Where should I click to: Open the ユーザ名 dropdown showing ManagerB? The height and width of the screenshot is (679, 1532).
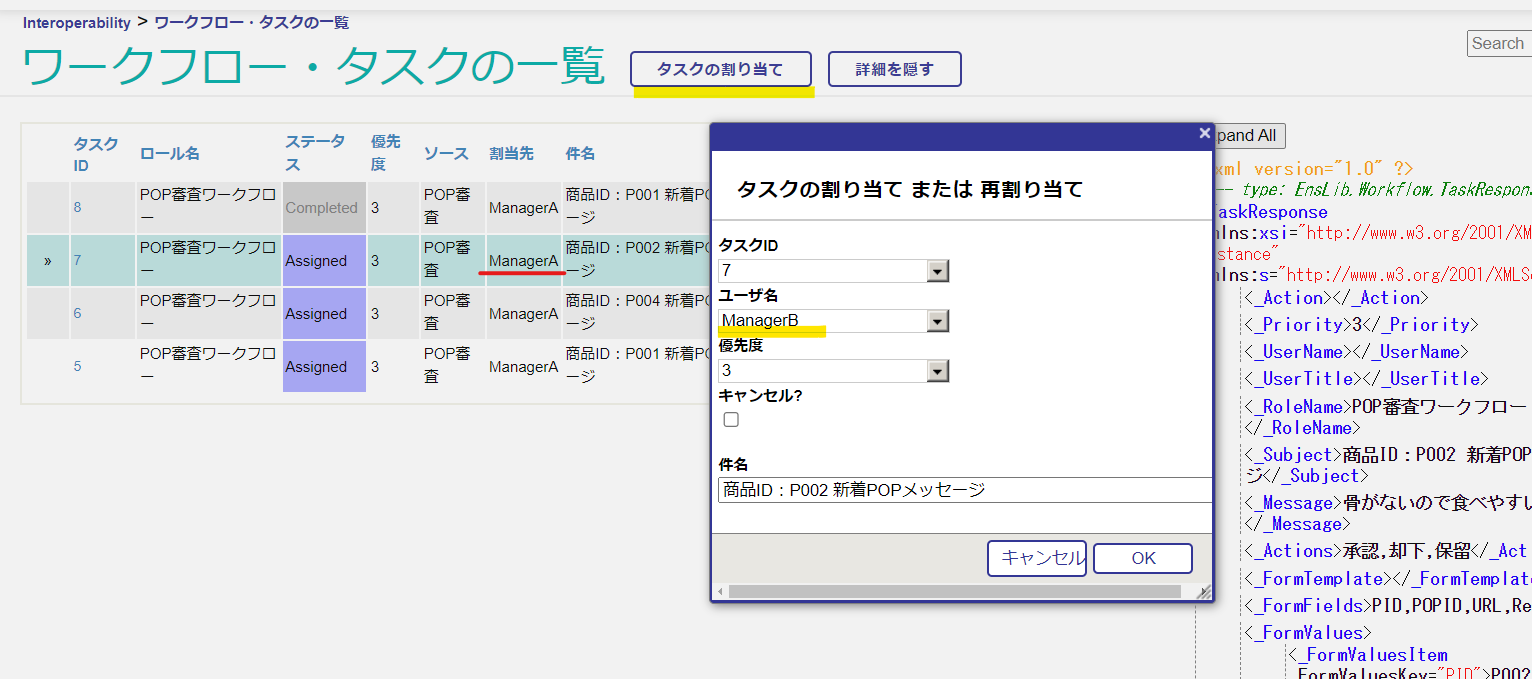tap(937, 321)
